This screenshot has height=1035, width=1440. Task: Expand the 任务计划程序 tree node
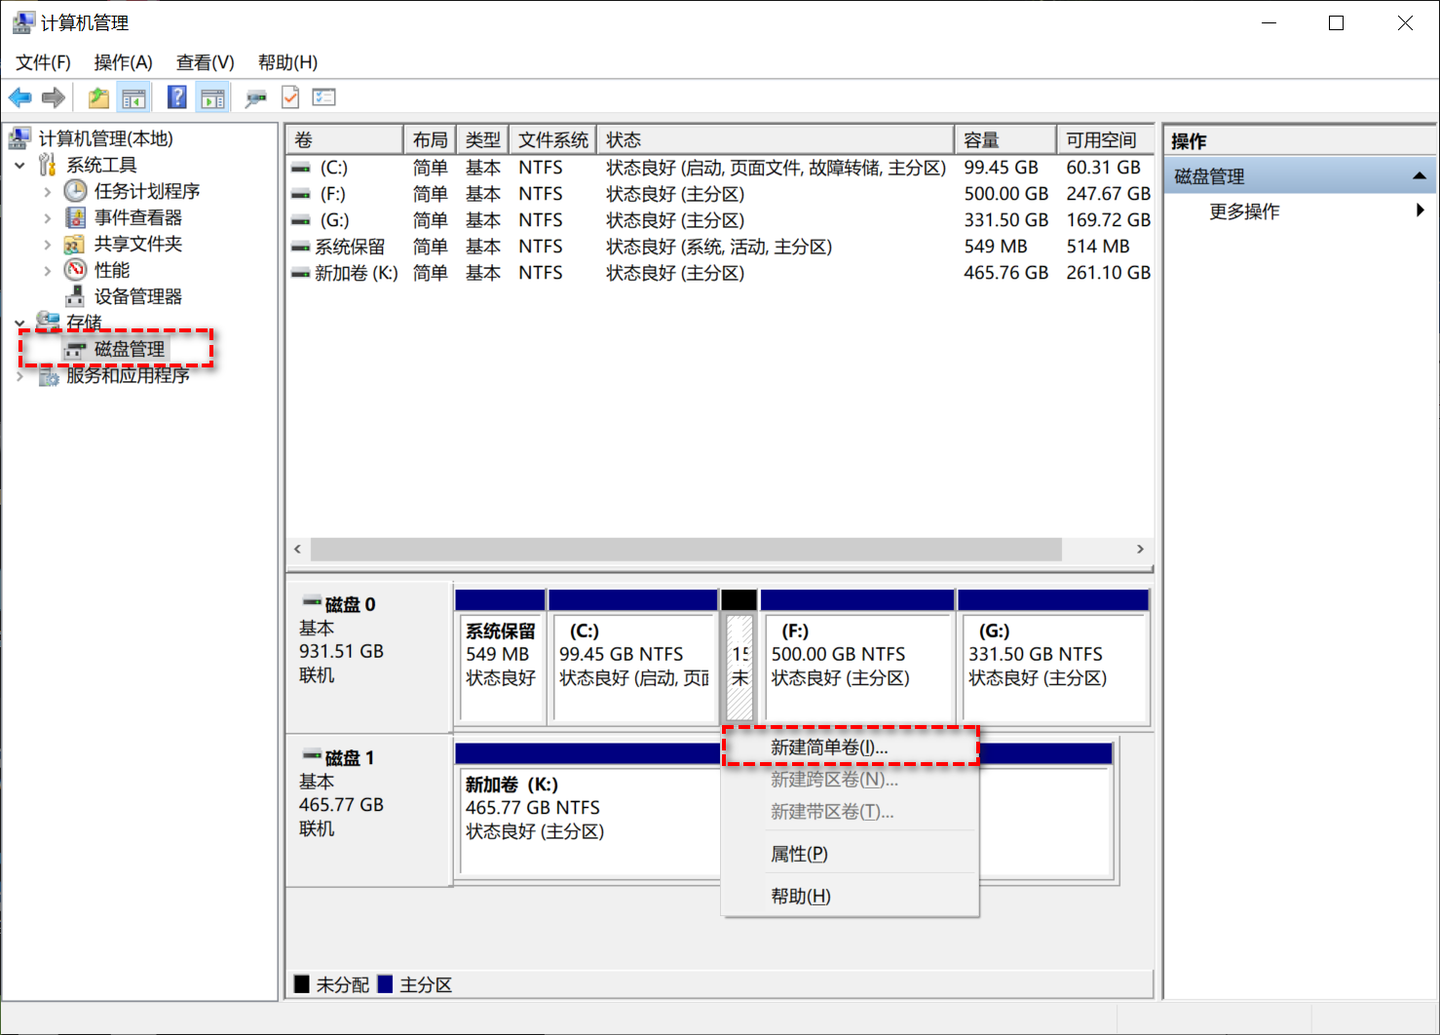[47, 191]
